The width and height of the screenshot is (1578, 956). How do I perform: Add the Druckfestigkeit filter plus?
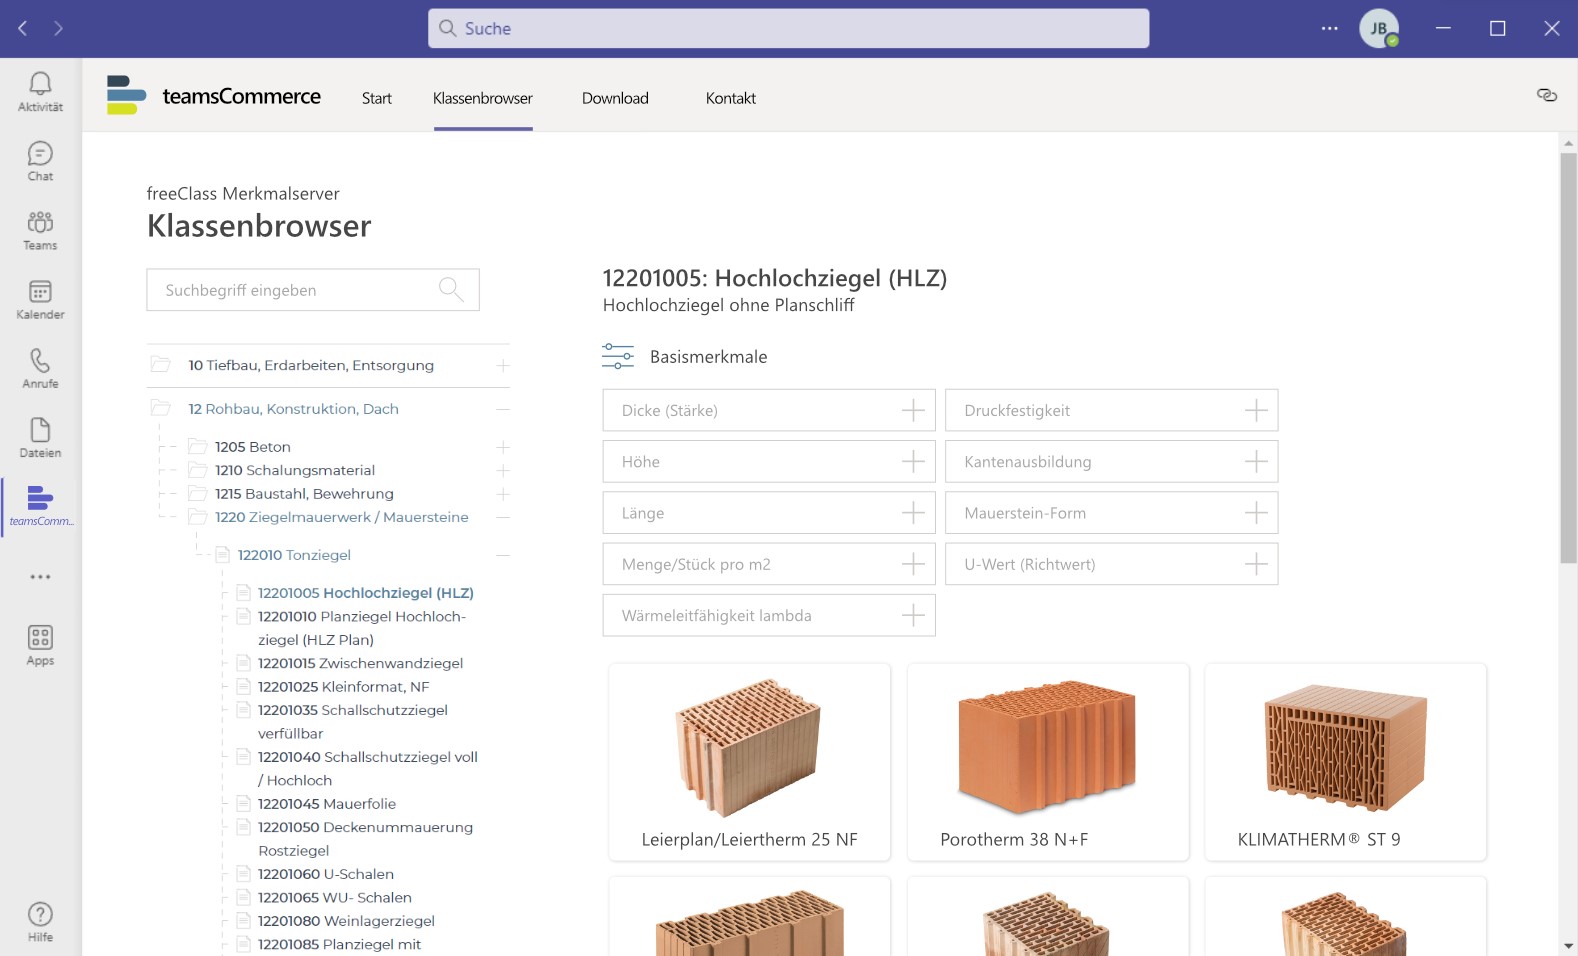(1256, 410)
